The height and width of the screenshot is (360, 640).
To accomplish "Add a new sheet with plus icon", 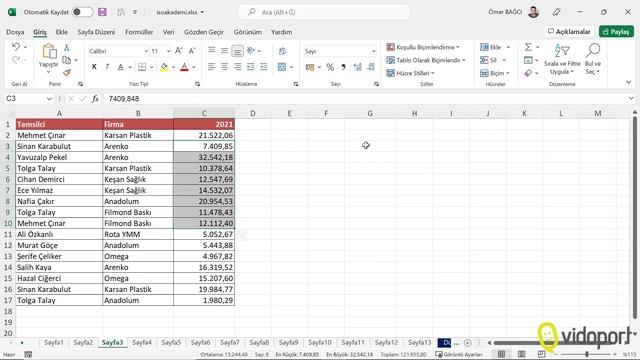I will [468, 343].
